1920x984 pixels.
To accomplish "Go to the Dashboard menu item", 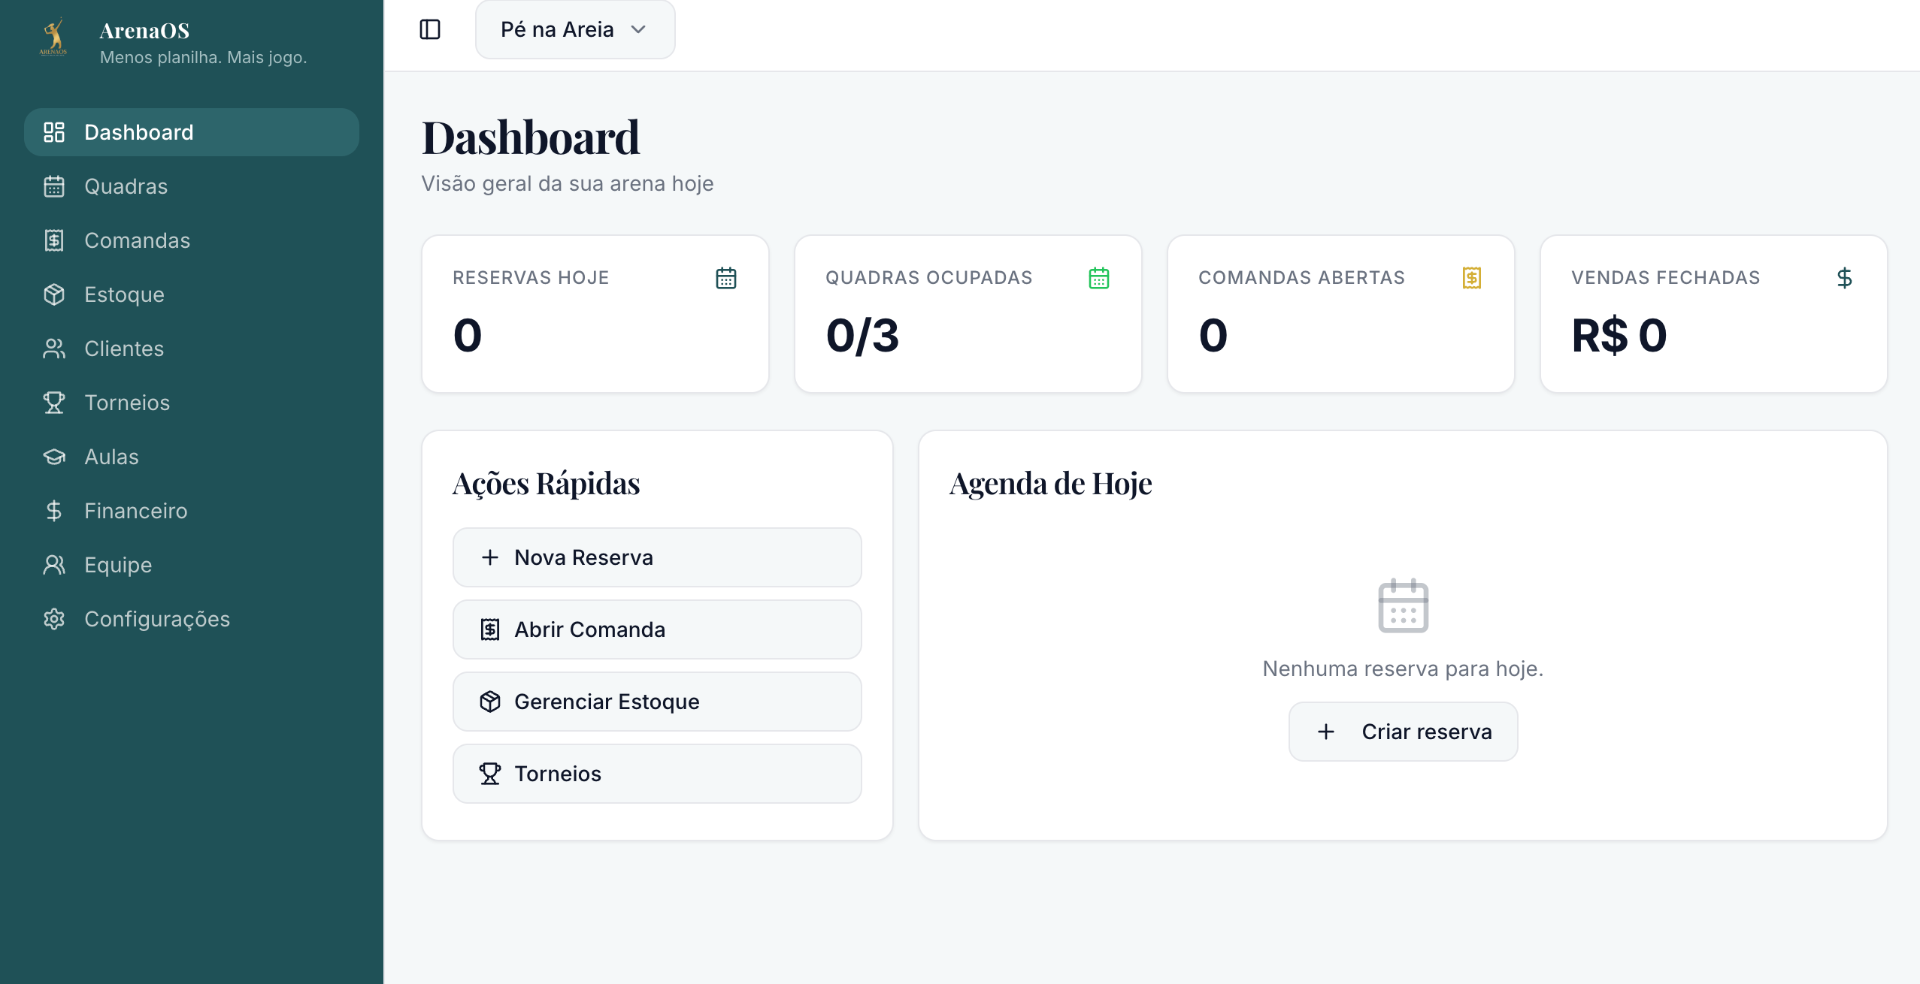I will 191,132.
